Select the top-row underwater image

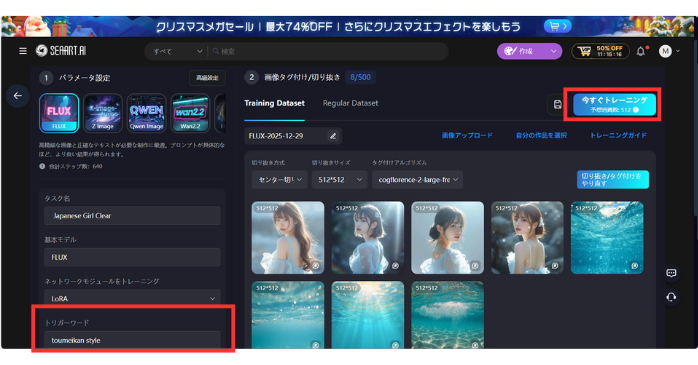607,238
